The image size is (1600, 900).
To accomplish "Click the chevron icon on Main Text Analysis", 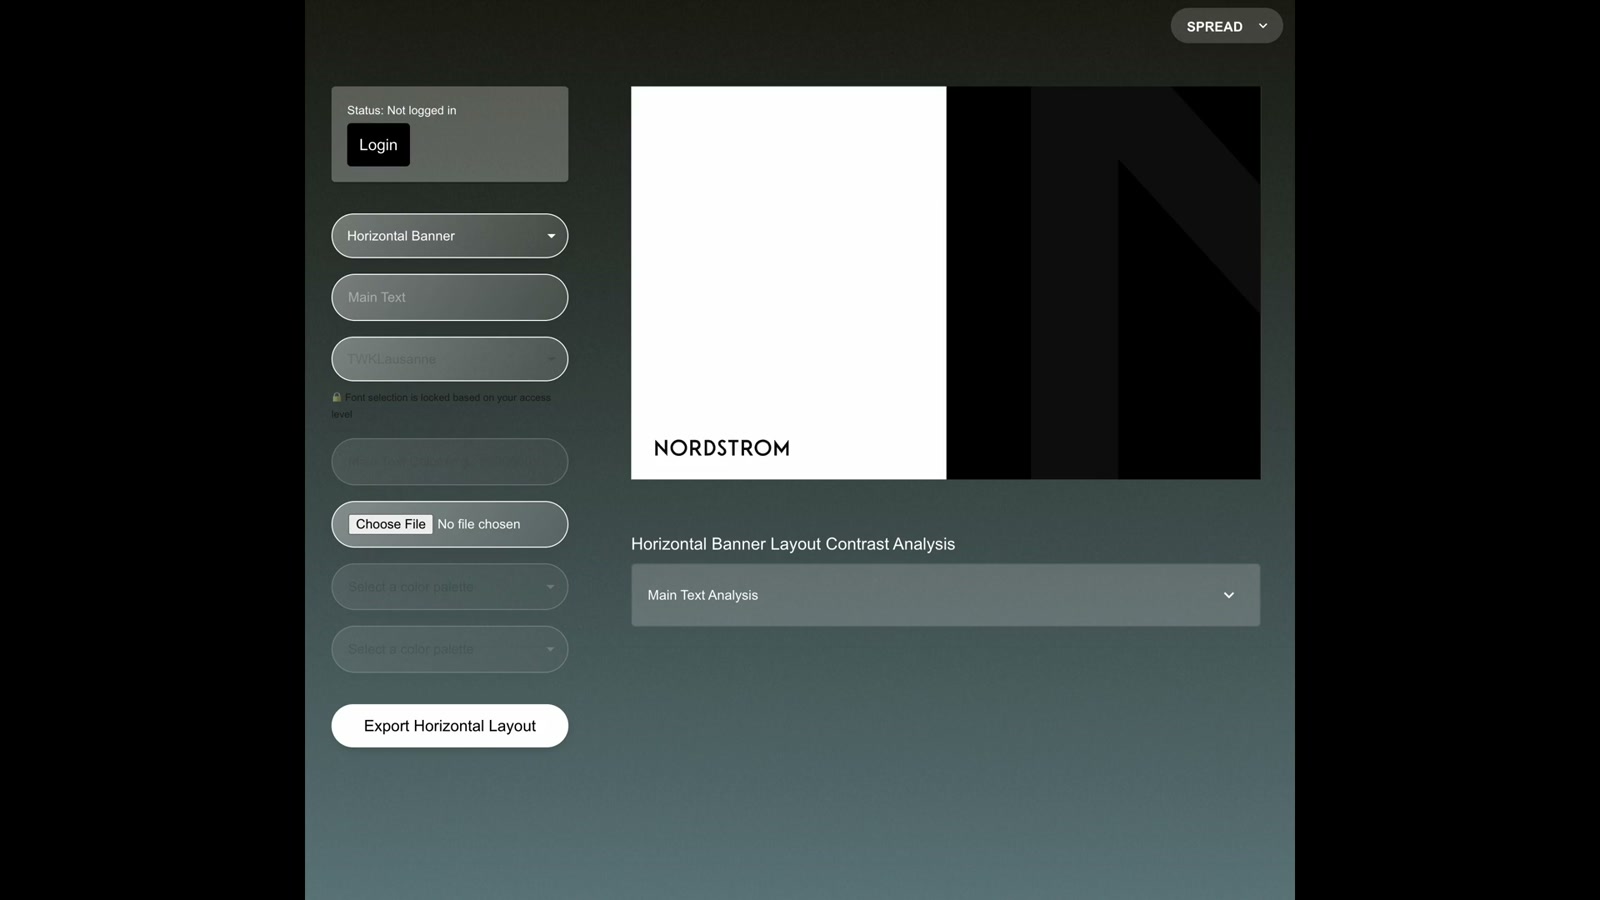I will tap(1229, 595).
